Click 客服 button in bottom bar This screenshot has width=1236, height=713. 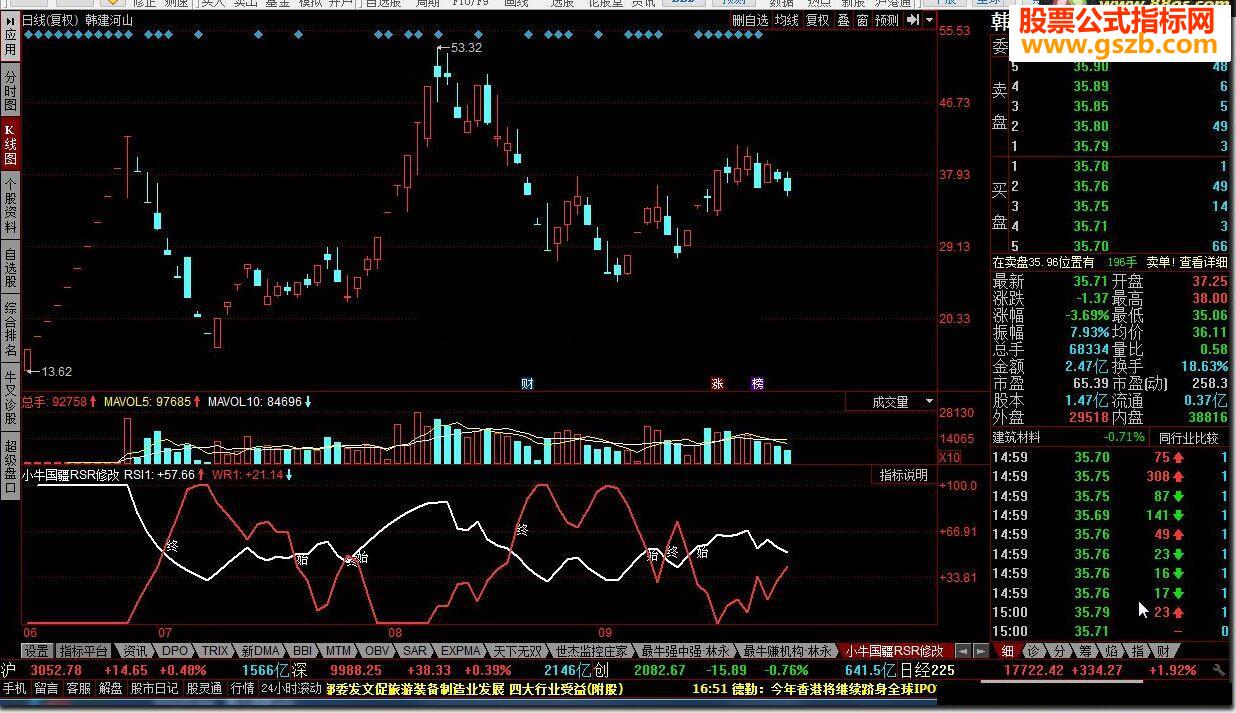[x=78, y=689]
